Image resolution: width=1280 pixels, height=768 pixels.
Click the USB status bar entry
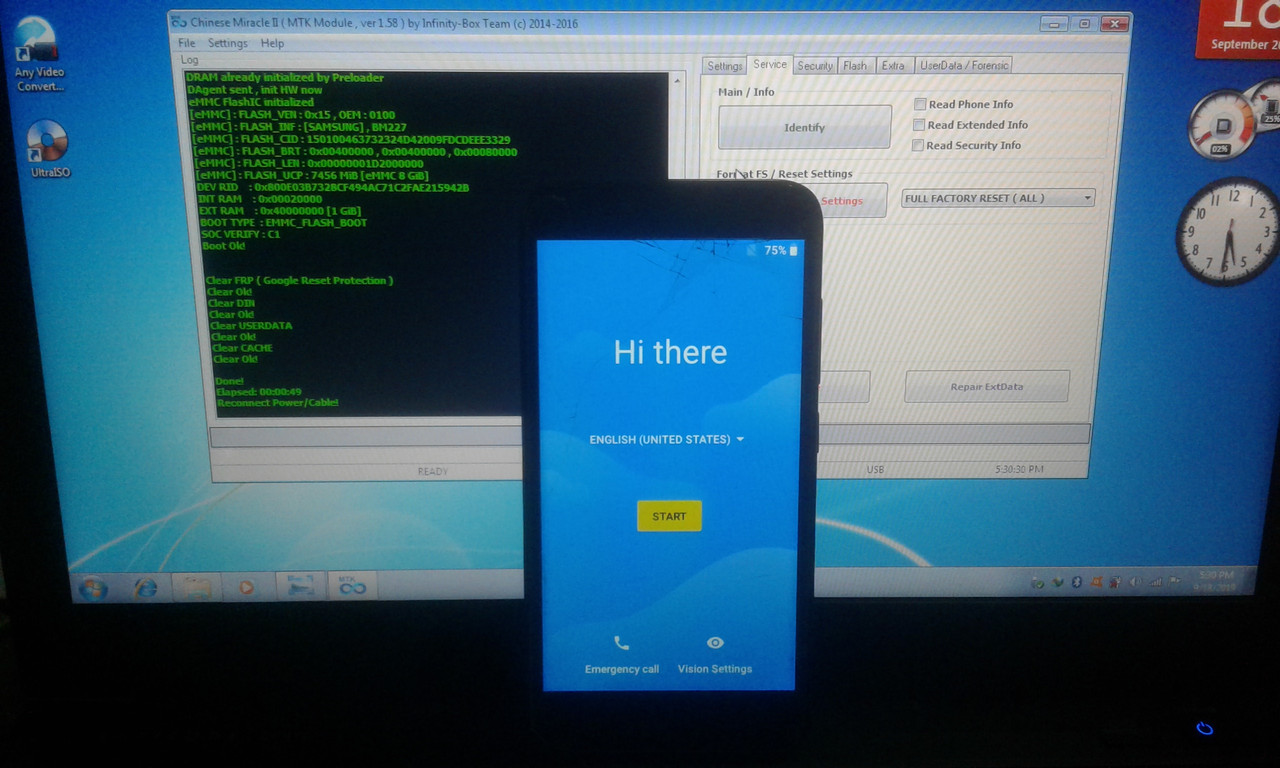[875, 469]
